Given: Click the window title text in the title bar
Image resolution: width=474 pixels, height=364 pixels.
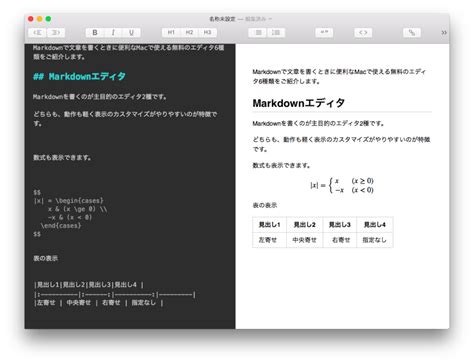Looking at the screenshot, I should 222,19.
